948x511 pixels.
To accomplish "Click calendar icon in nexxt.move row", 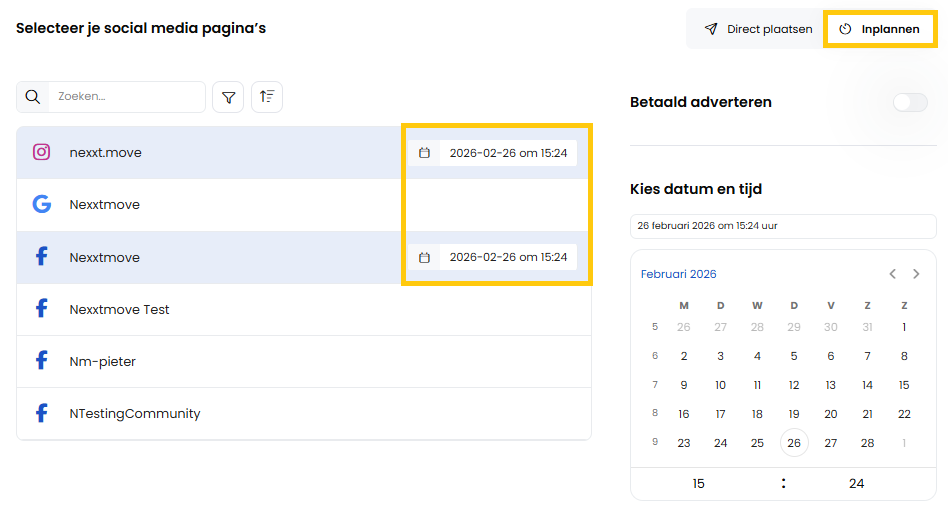I will [424, 153].
